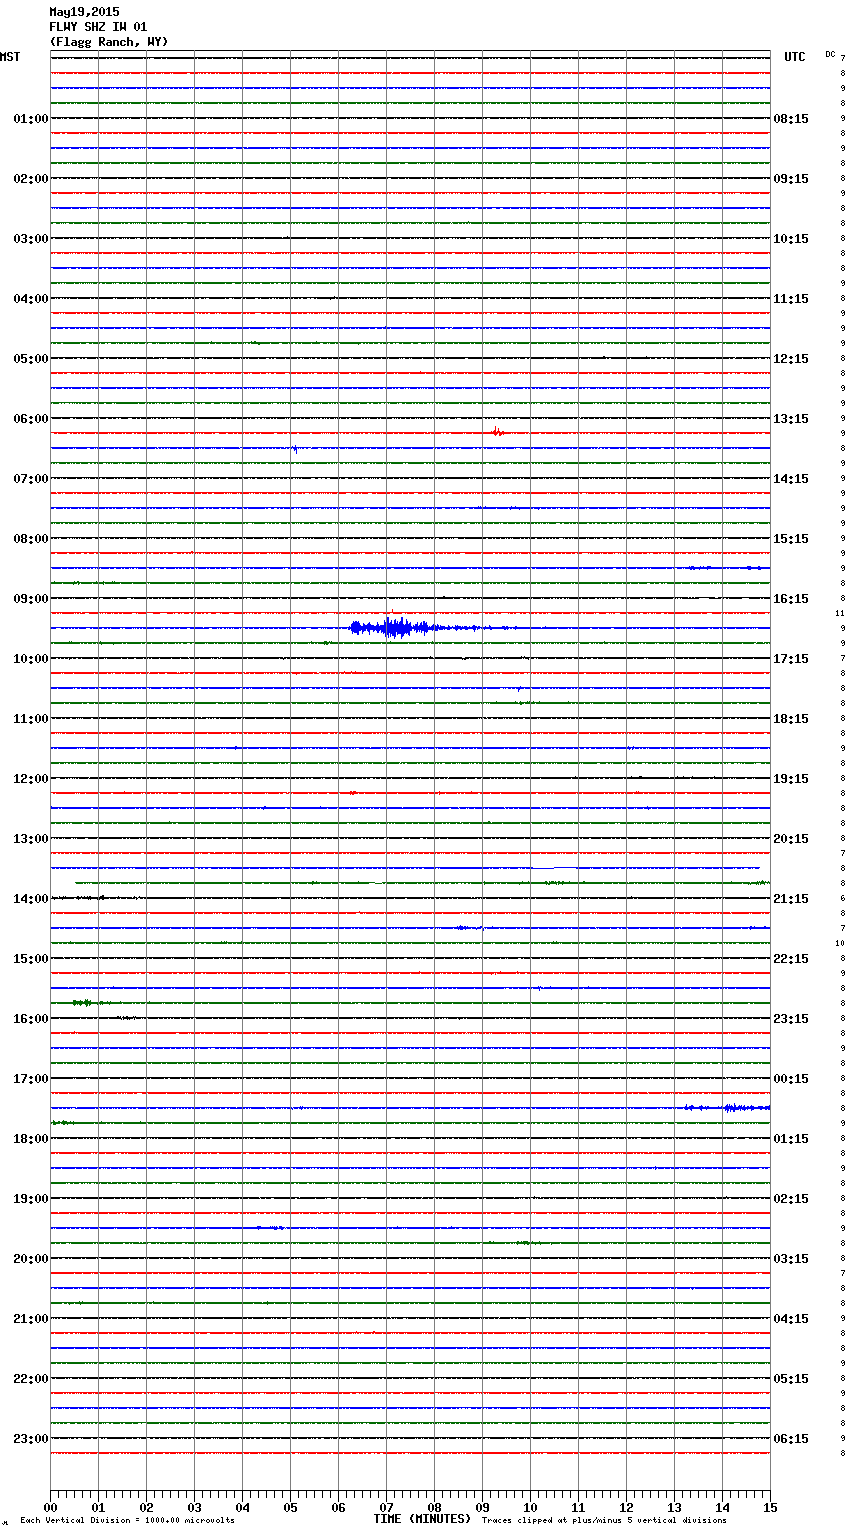Viewport: 850px width, 1534px height.
Task: Select the 14:00 MST time label
Action: (31, 899)
